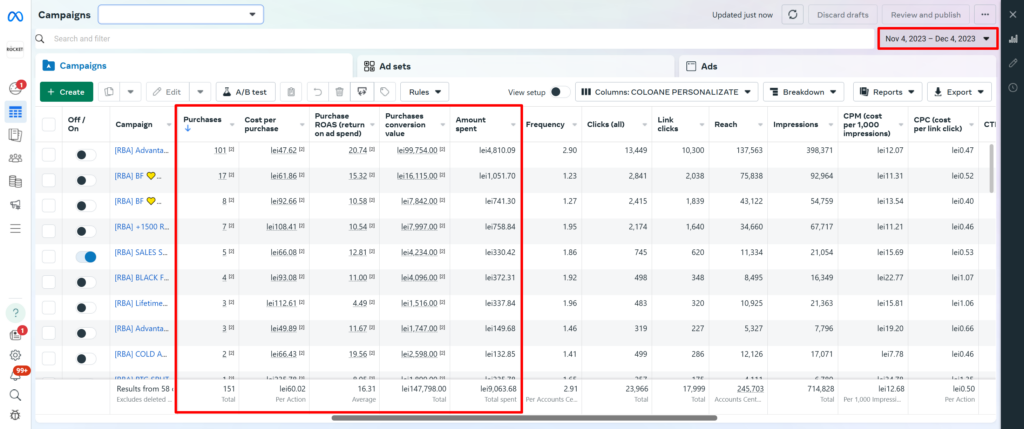Click the vertical scrollbar of the table
The width and height of the screenshot is (1024, 429).
(991, 168)
